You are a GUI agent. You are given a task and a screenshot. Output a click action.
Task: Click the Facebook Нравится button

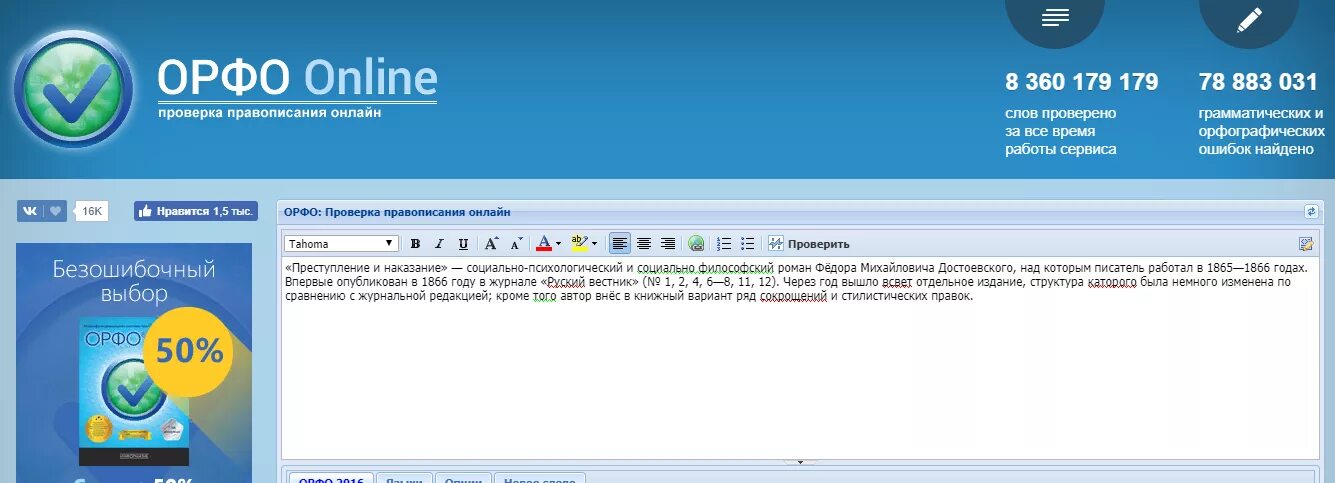click(x=196, y=211)
